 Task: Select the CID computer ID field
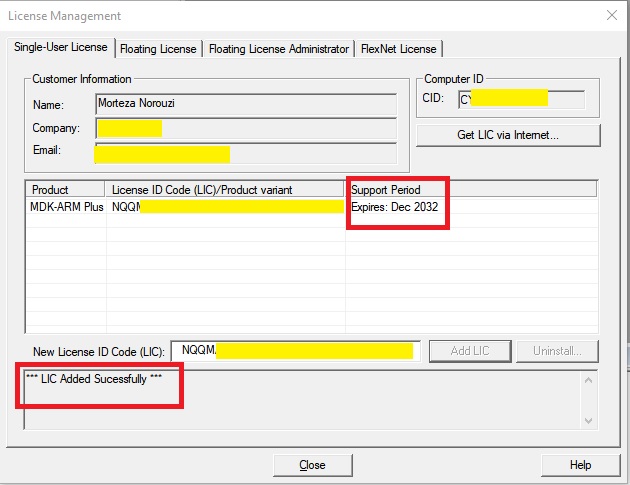(520, 99)
